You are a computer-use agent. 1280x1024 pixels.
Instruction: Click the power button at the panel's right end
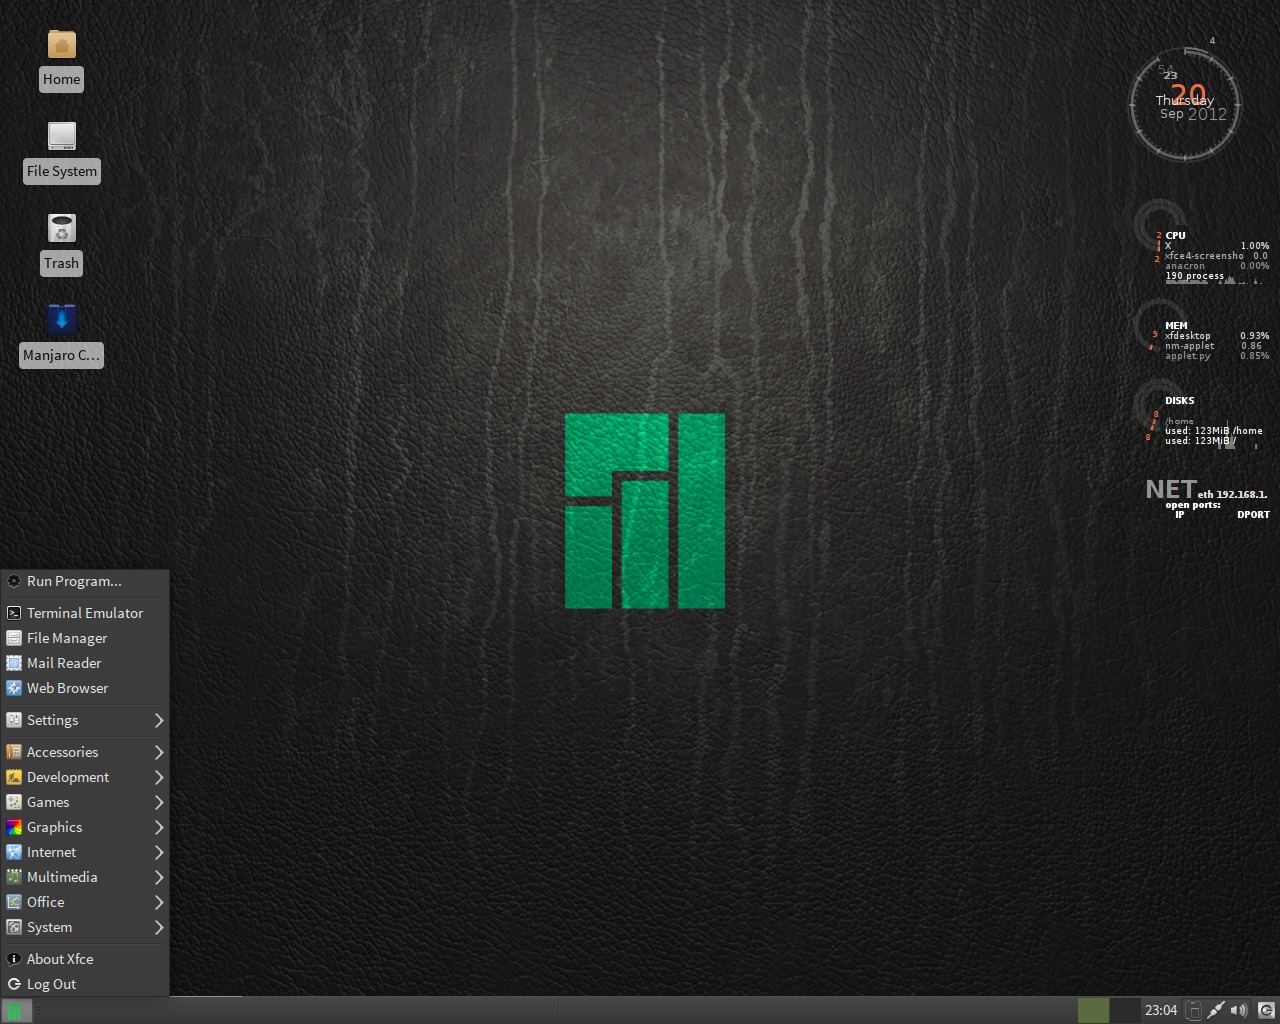(1267, 1010)
